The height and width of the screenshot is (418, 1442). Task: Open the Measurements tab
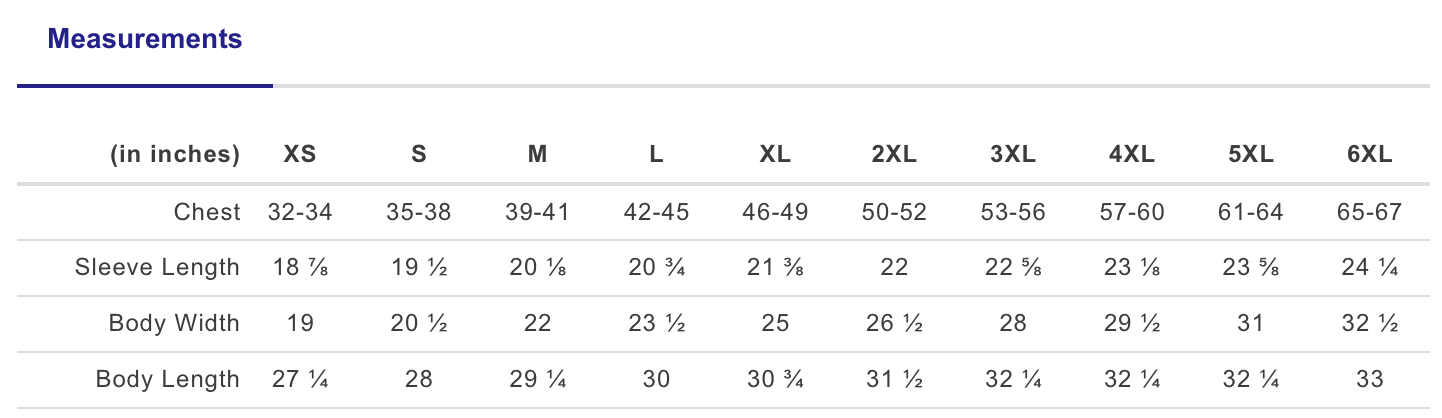tap(145, 39)
